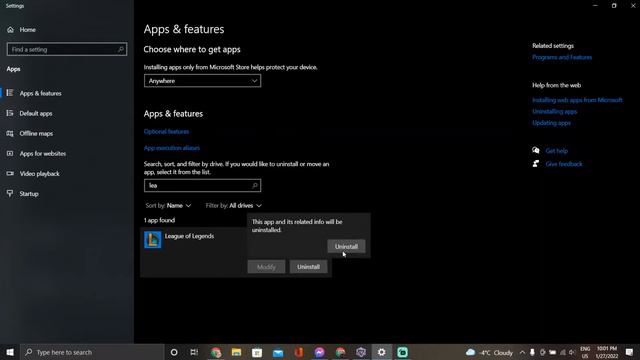Click the Get help link
Image resolution: width=640 pixels, height=360 pixels.
(556, 151)
